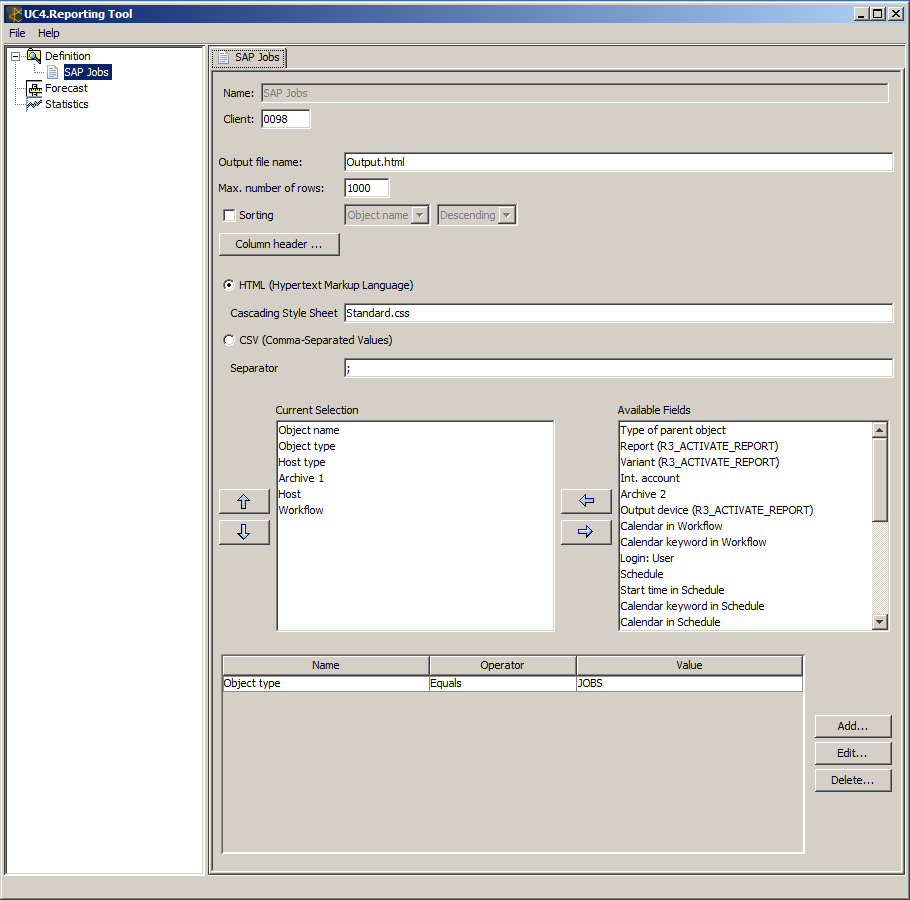
Task: Click the SAP Jobs tab document icon
Action: click(223, 57)
